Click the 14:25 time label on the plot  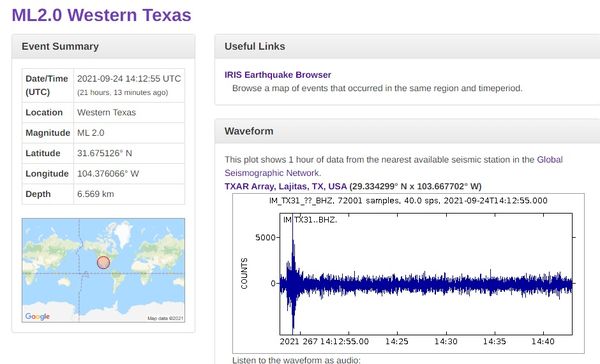tap(397, 341)
